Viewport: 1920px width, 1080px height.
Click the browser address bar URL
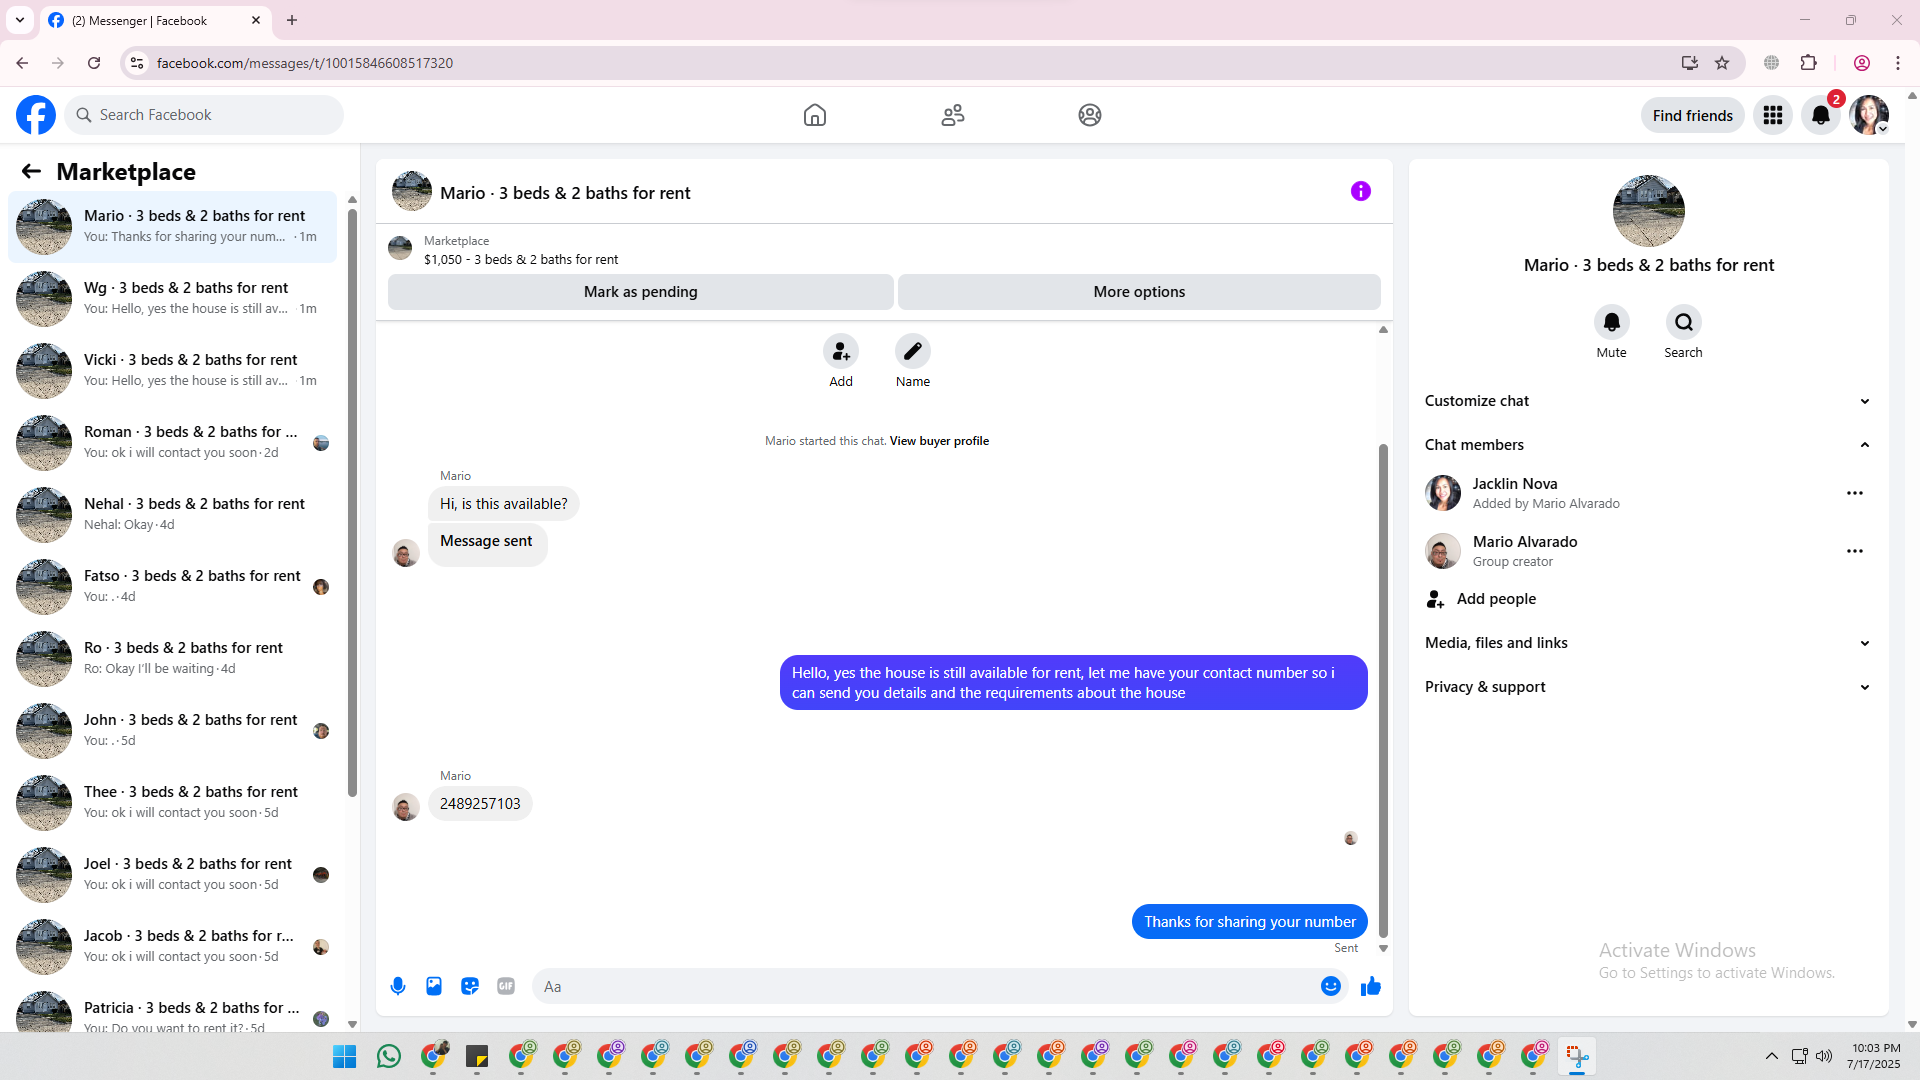pos(305,63)
